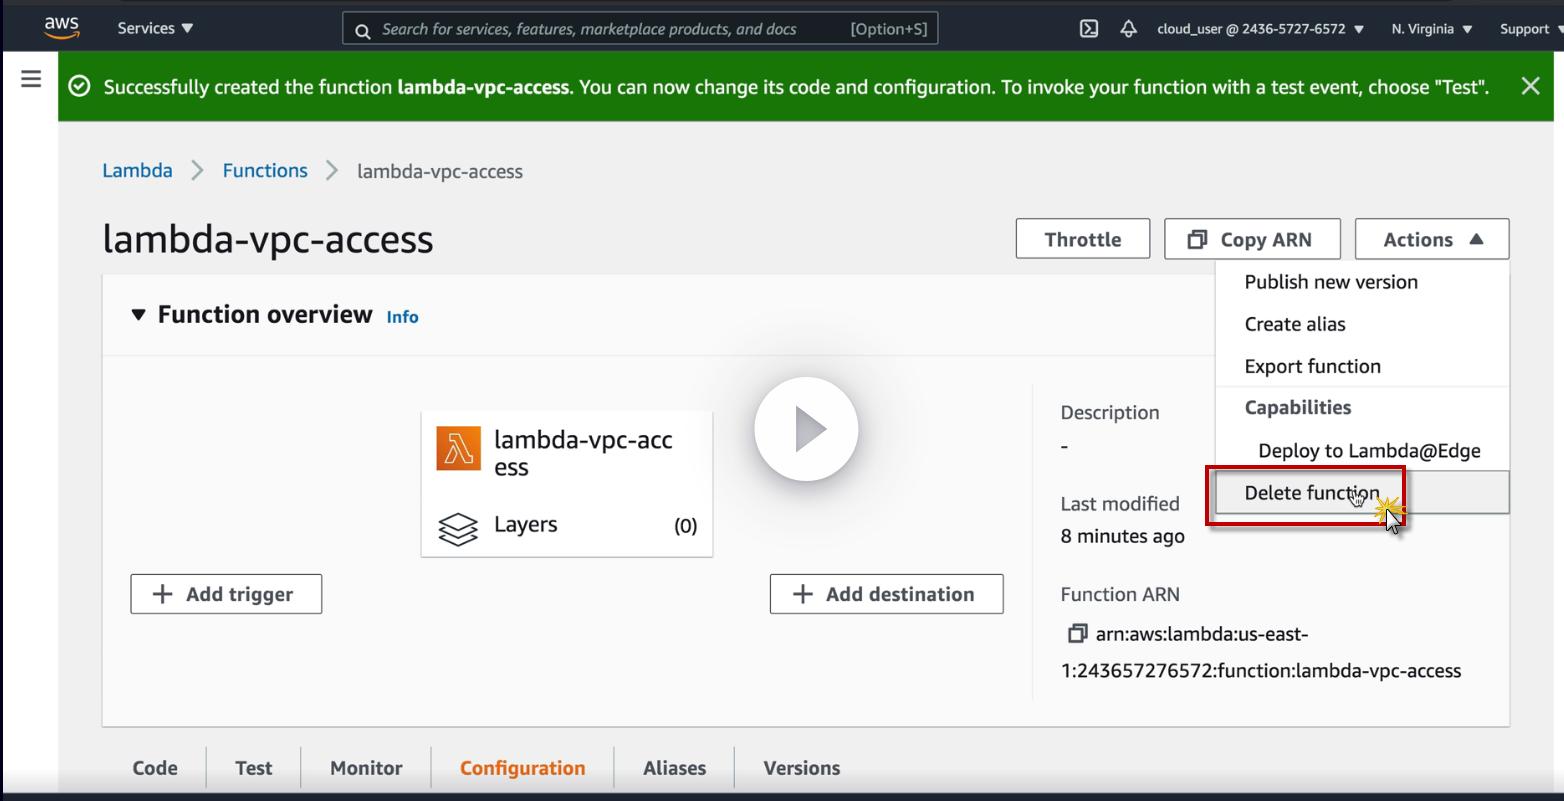This screenshot has width=1564, height=801.
Task: Click the orange Lambda function icon
Action: 458,448
